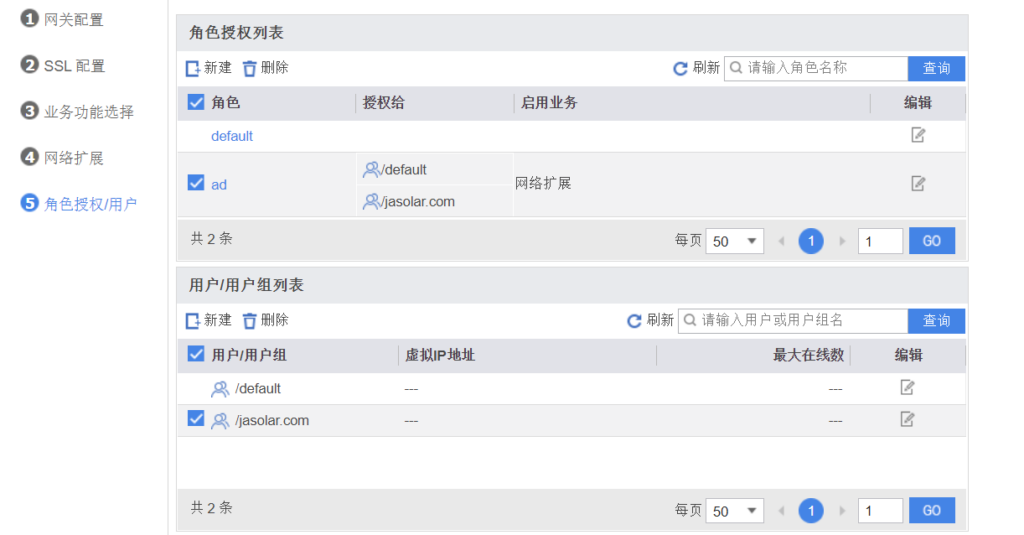Open per-page dropdown in role list
Image resolution: width=1024 pixels, height=535 pixels.
click(734, 241)
